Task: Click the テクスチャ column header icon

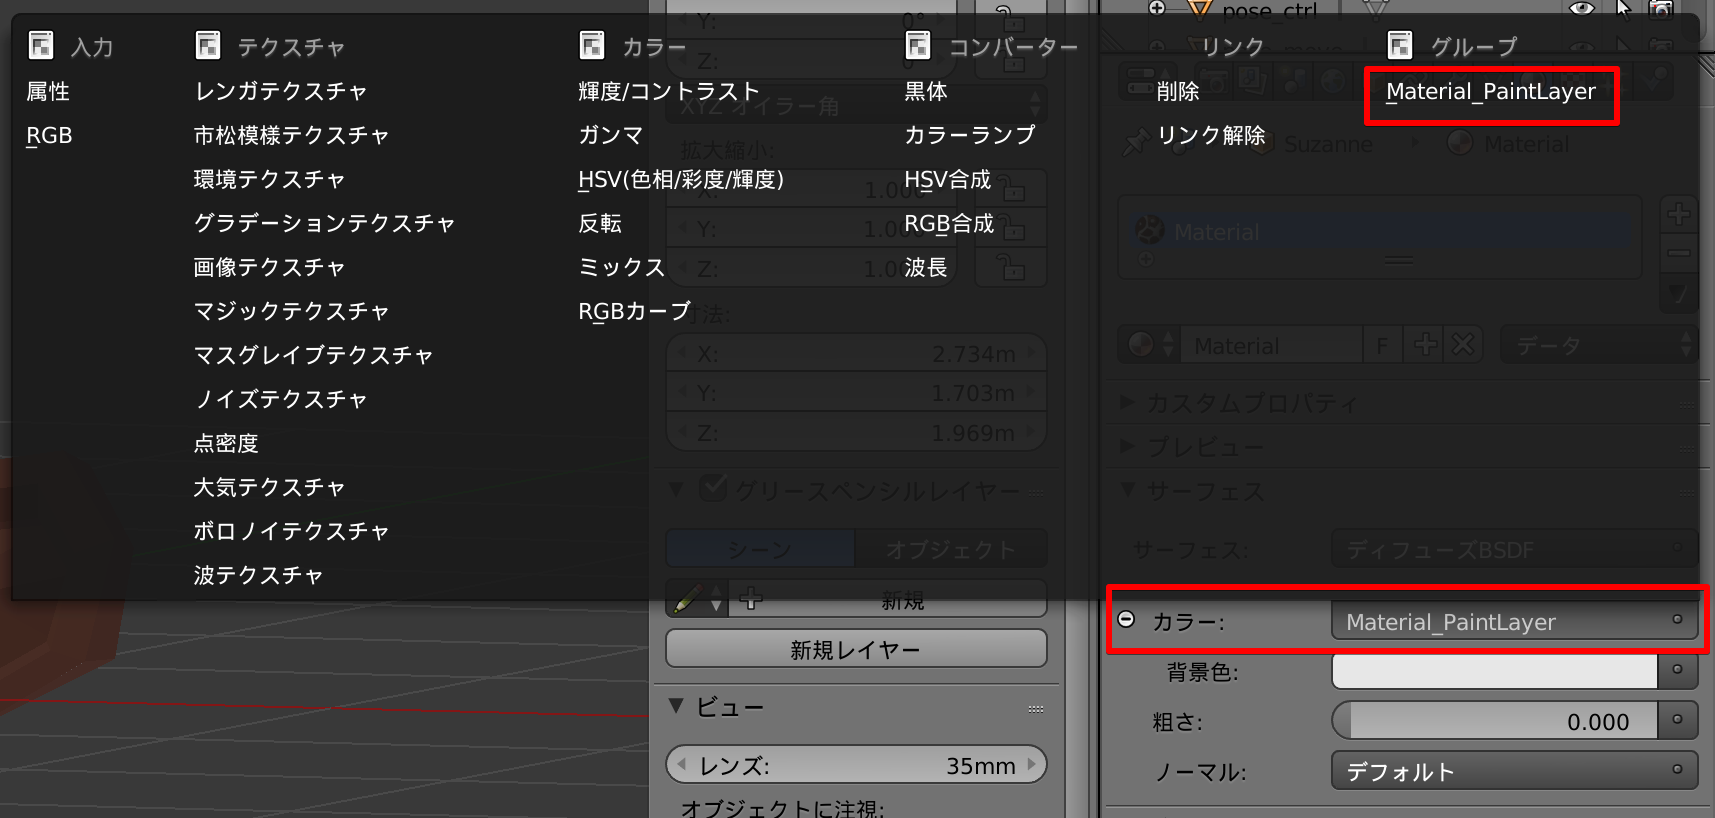Action: (207, 45)
